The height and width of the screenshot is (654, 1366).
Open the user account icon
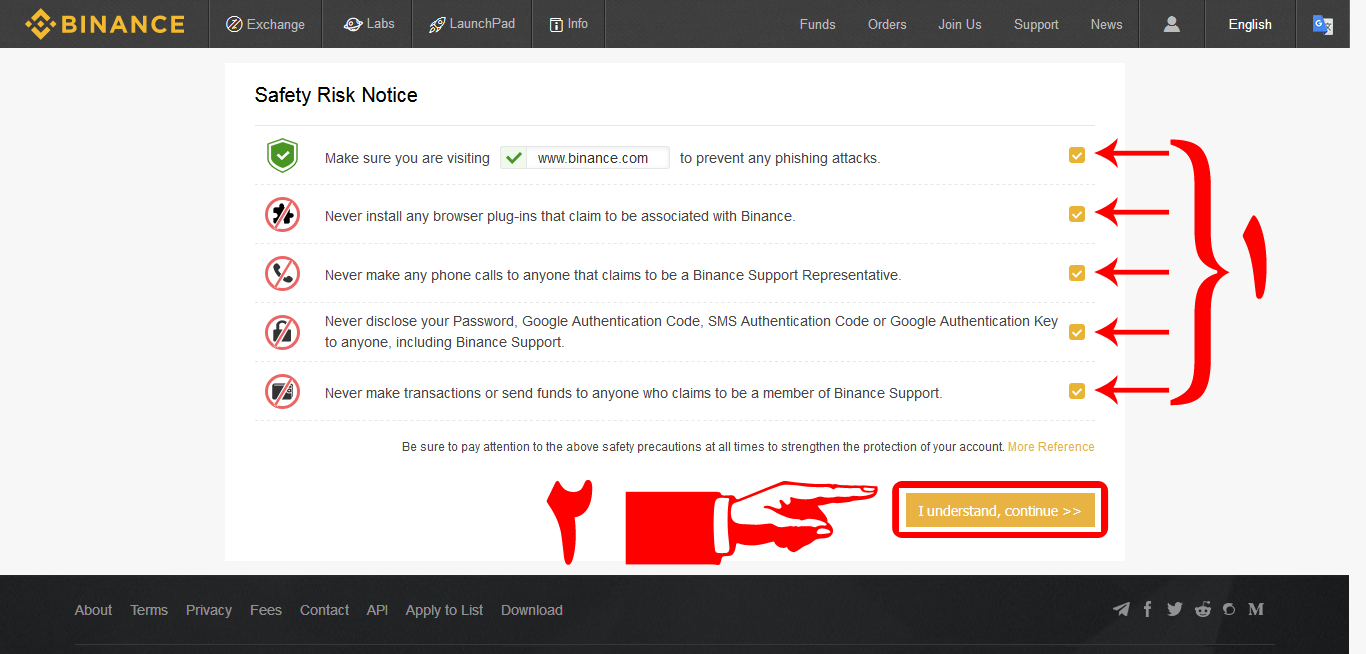click(x=1172, y=24)
